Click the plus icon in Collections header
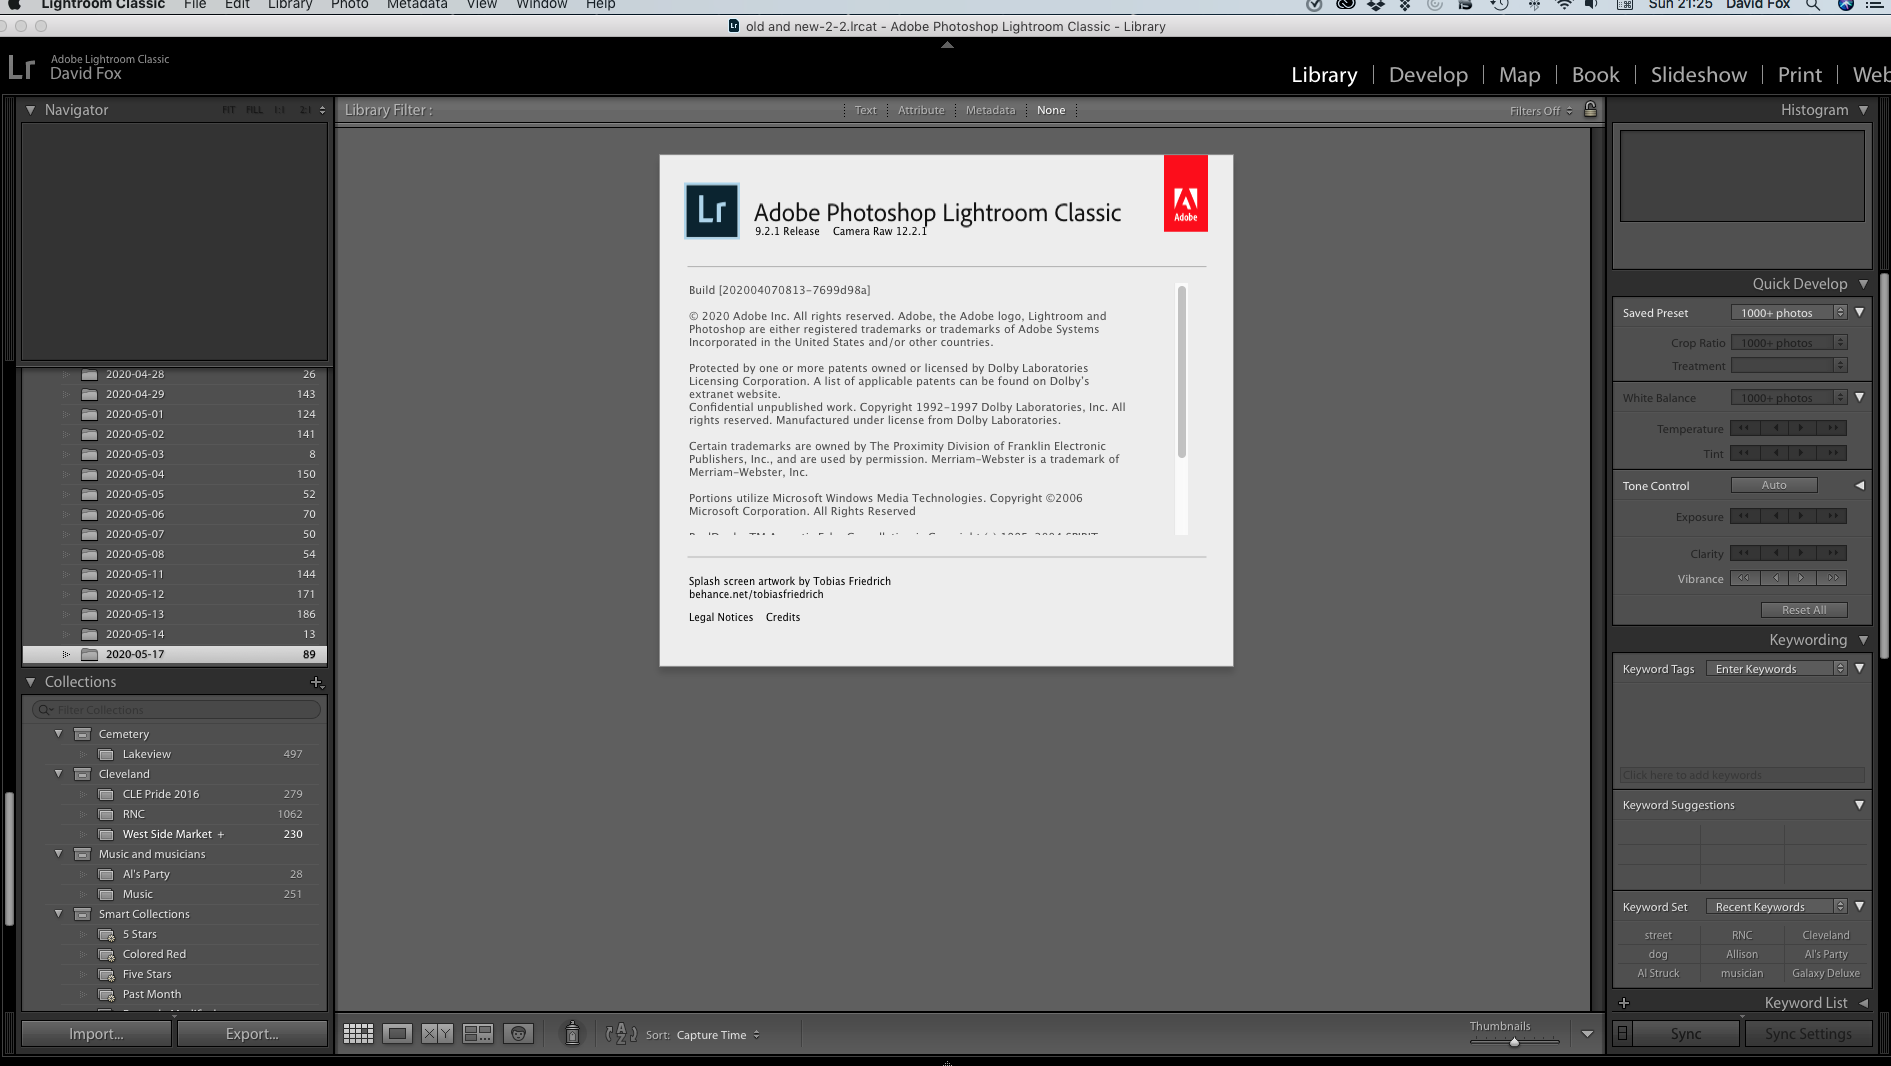Screen dimensions: 1891x1066 pyautogui.click(x=316, y=682)
